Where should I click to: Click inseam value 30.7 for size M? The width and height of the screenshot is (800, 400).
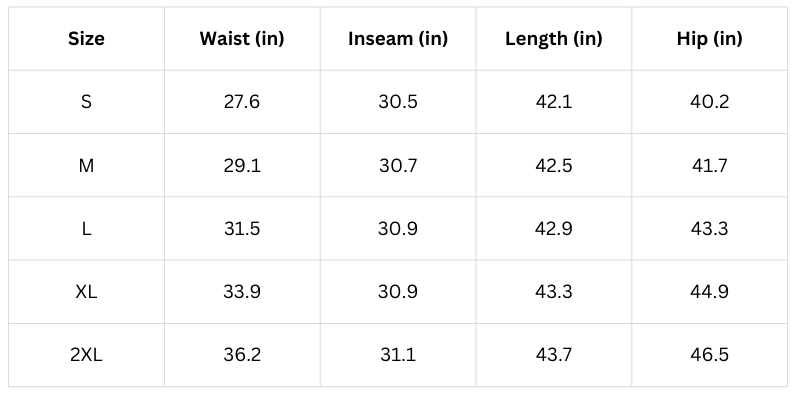(x=398, y=165)
